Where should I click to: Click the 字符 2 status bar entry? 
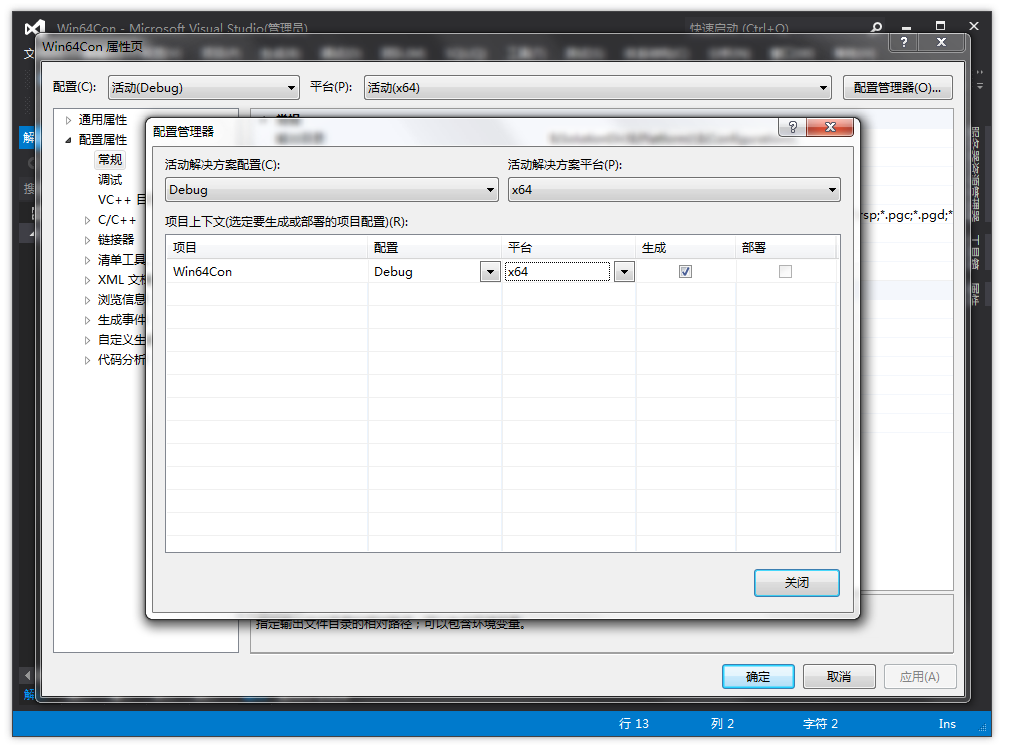tap(820, 724)
